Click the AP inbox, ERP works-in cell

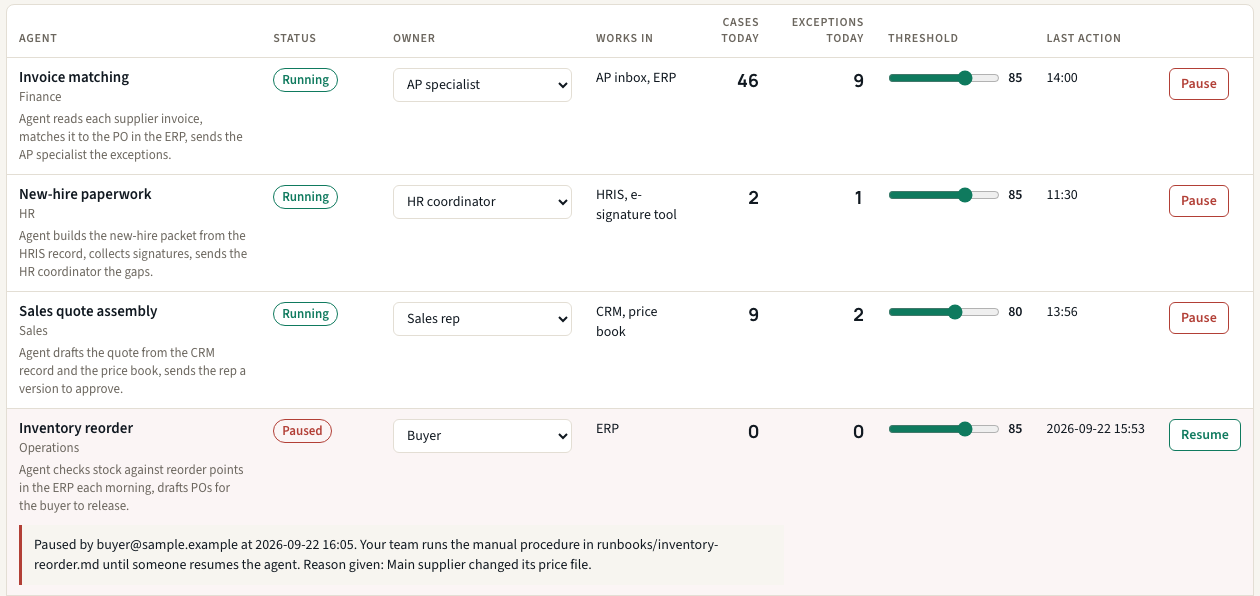[636, 77]
